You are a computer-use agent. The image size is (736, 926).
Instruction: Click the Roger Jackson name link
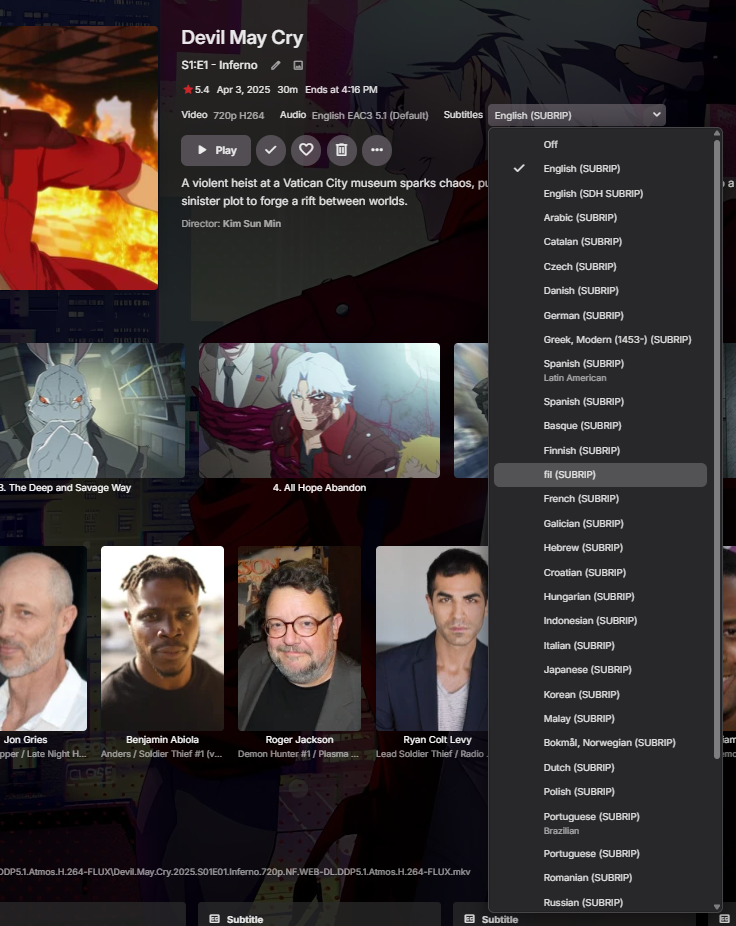(299, 739)
